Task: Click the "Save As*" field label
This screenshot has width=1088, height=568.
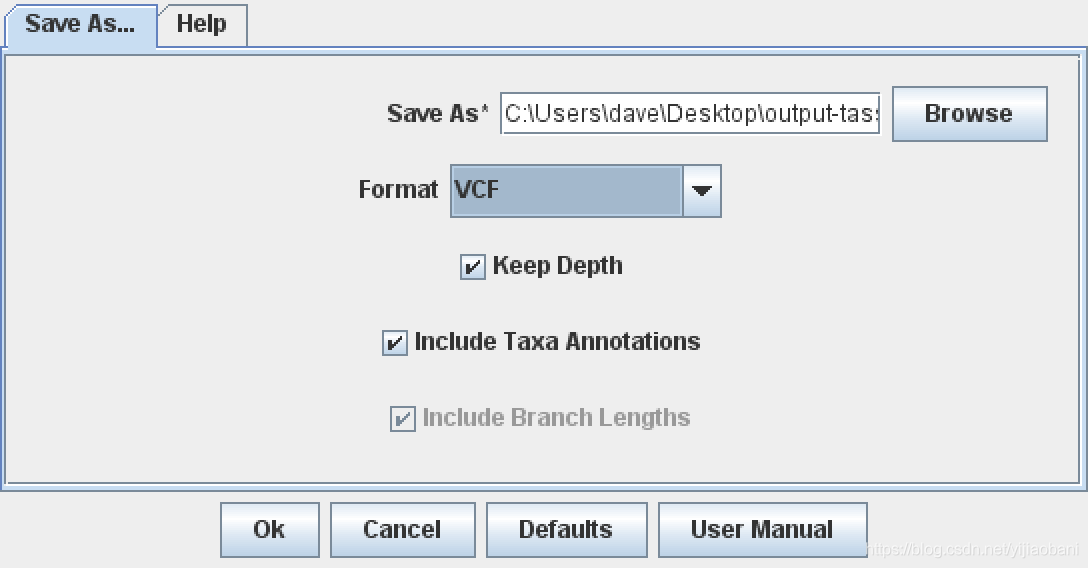Action: point(433,114)
